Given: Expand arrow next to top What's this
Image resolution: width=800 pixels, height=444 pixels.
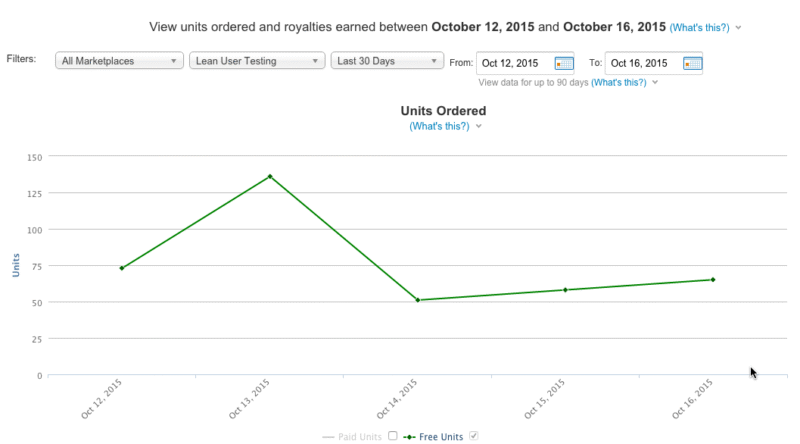Looking at the screenshot, I should click(x=738, y=27).
